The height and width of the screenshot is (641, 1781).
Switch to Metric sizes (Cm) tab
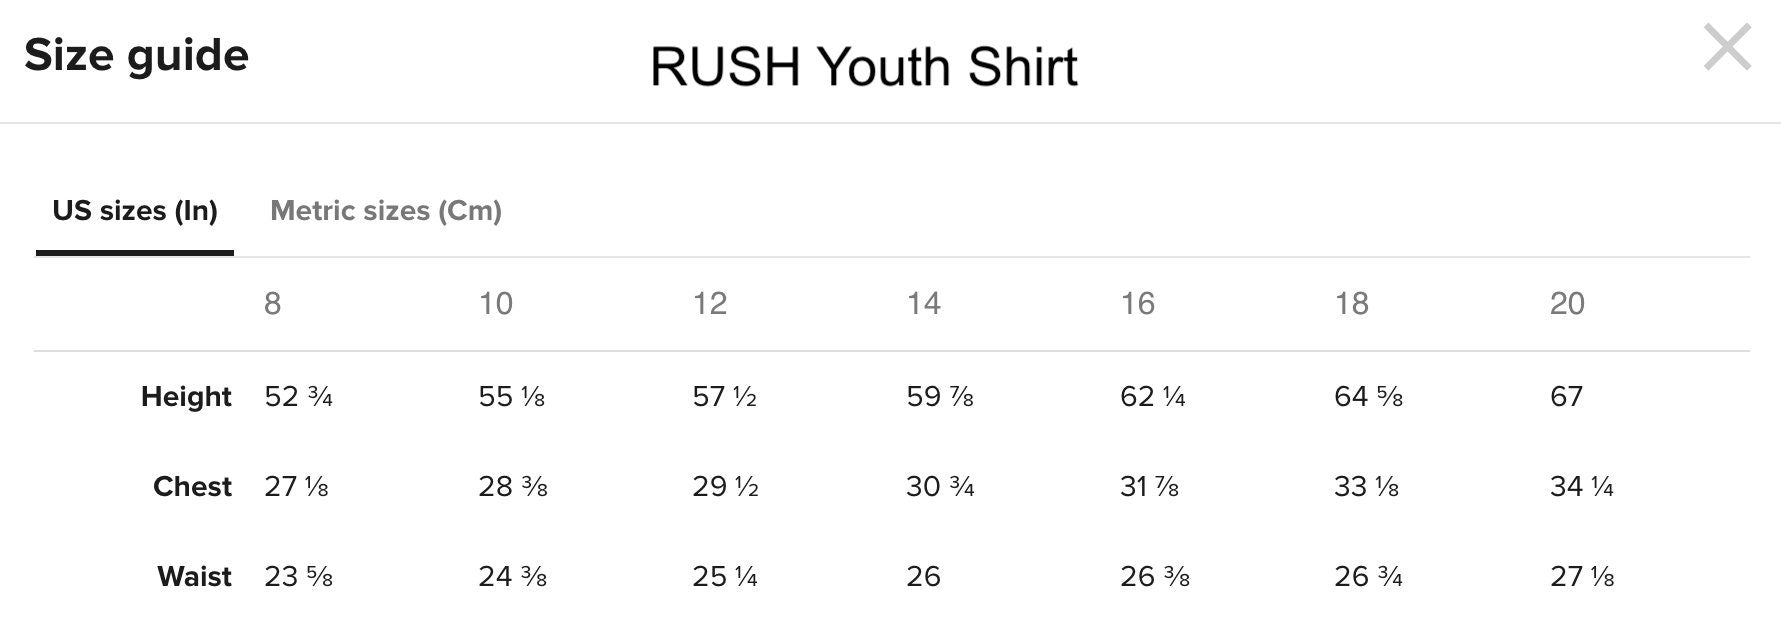tap(386, 211)
